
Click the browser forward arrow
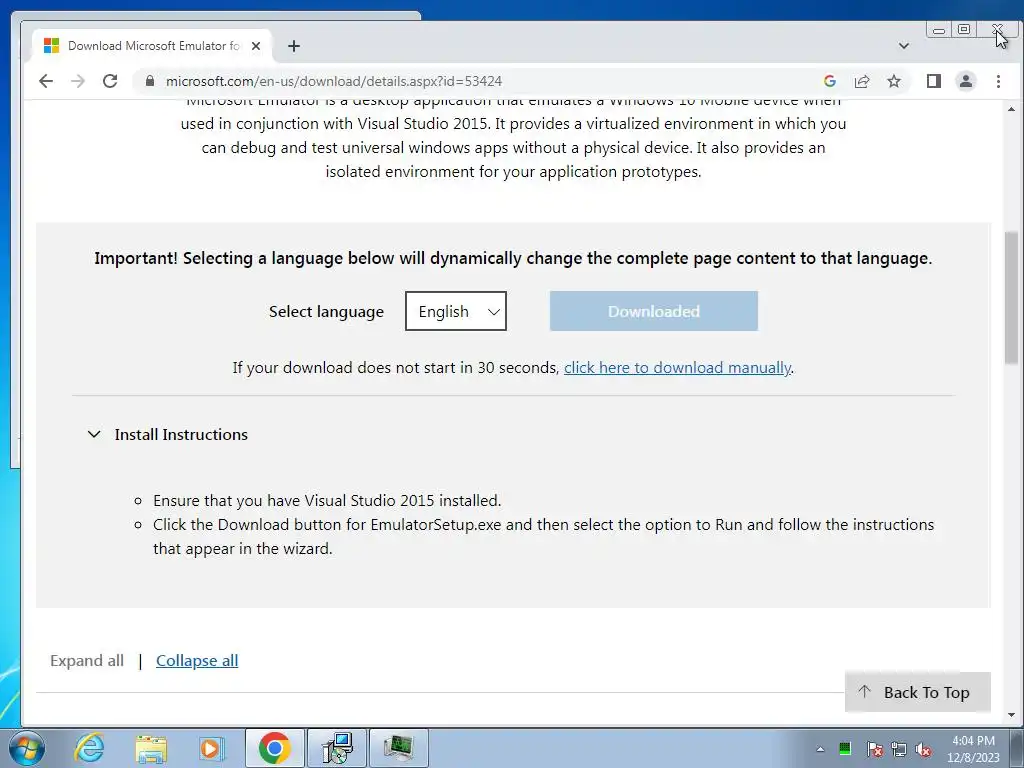[x=78, y=81]
